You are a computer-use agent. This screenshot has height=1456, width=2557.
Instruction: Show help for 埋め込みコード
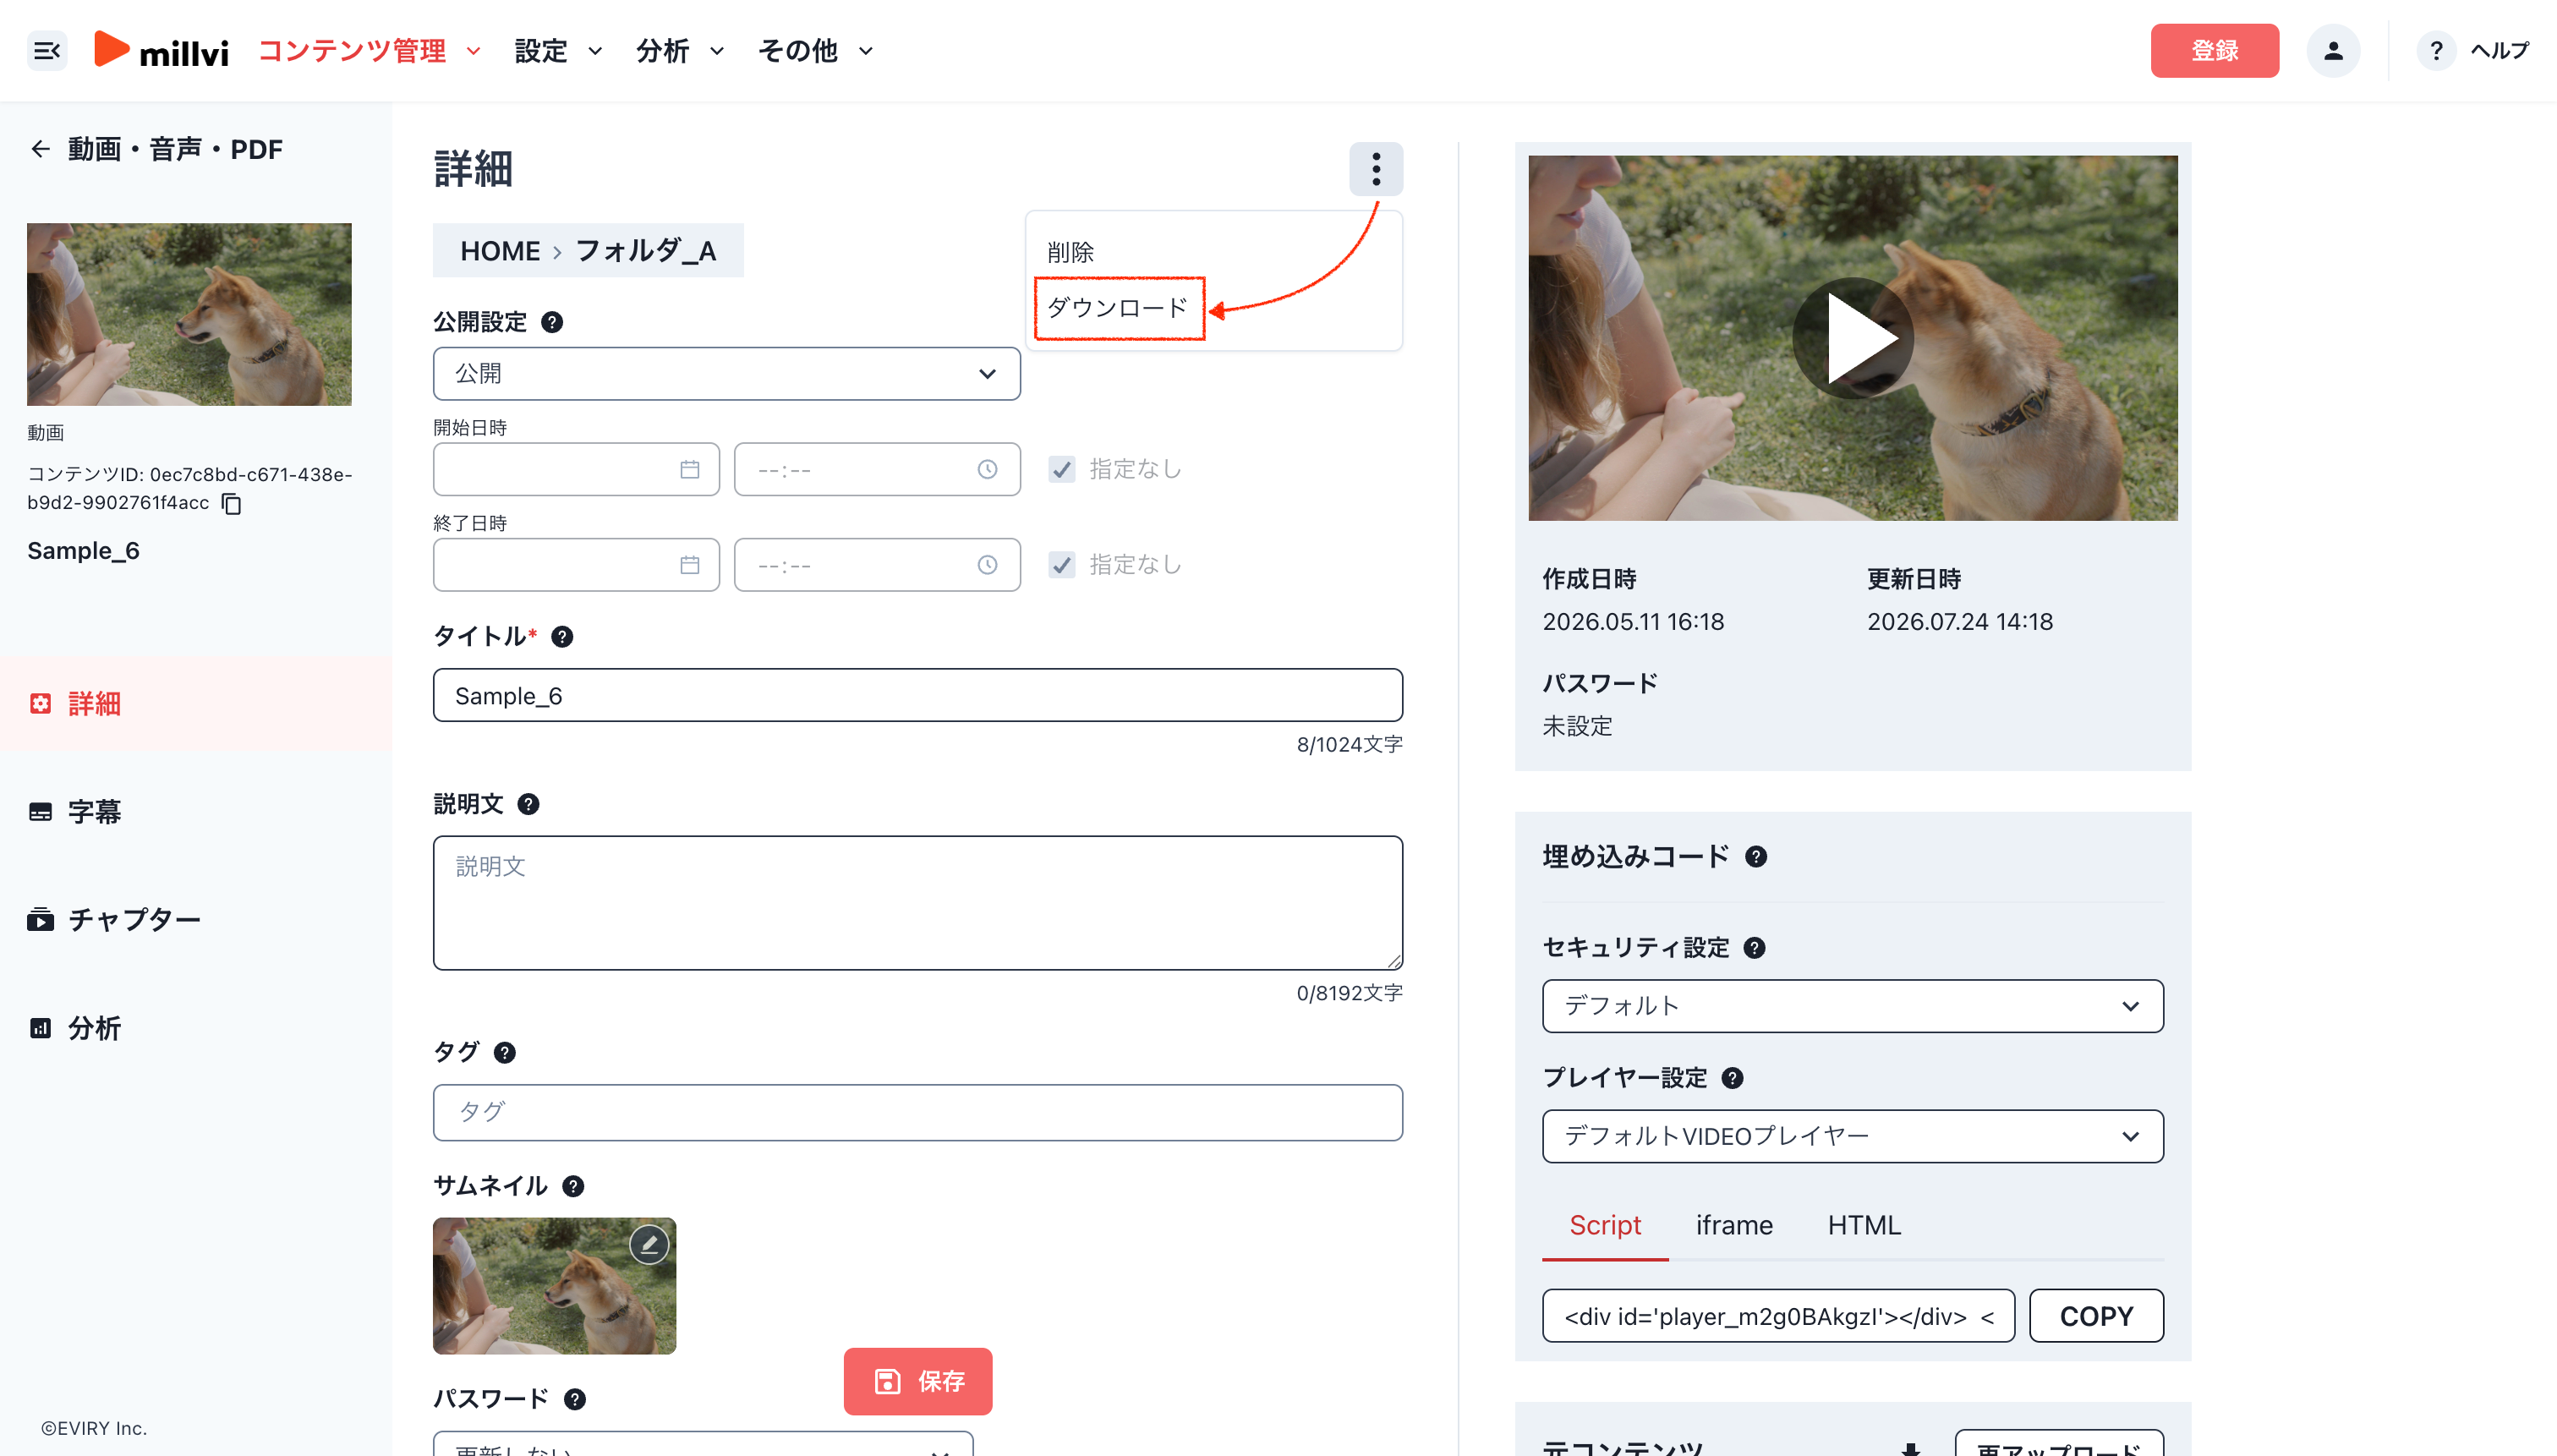pos(1756,857)
